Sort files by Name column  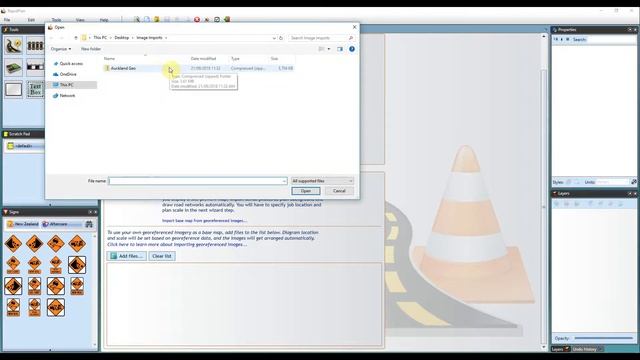click(109, 59)
